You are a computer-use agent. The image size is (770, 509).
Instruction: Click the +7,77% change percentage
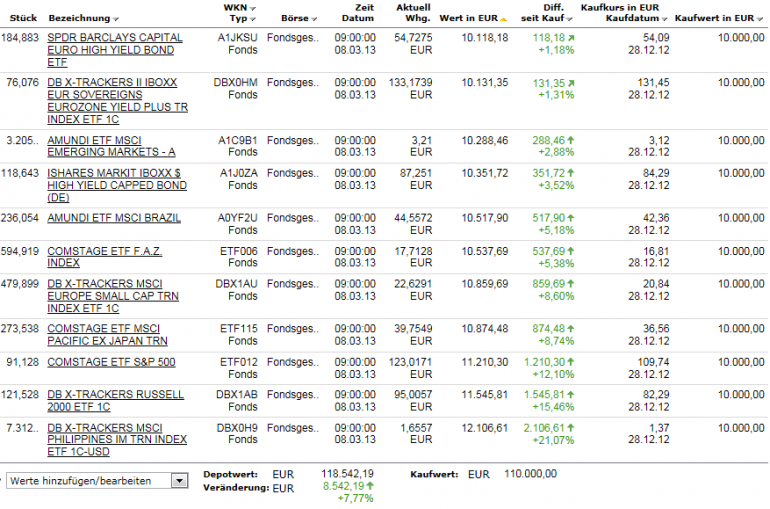355,499
